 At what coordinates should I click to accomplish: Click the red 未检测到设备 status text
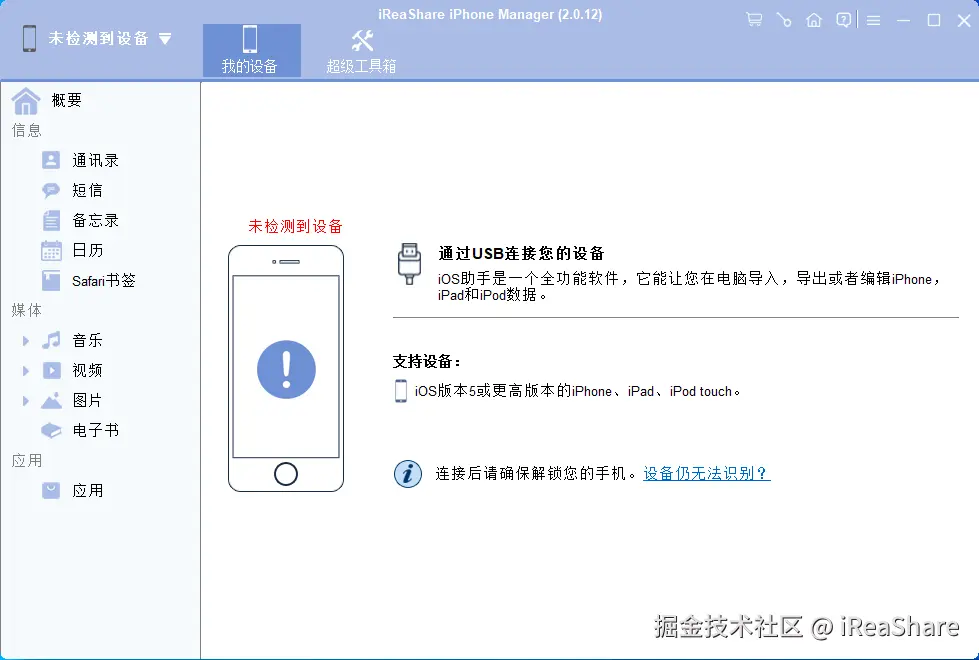coord(295,226)
